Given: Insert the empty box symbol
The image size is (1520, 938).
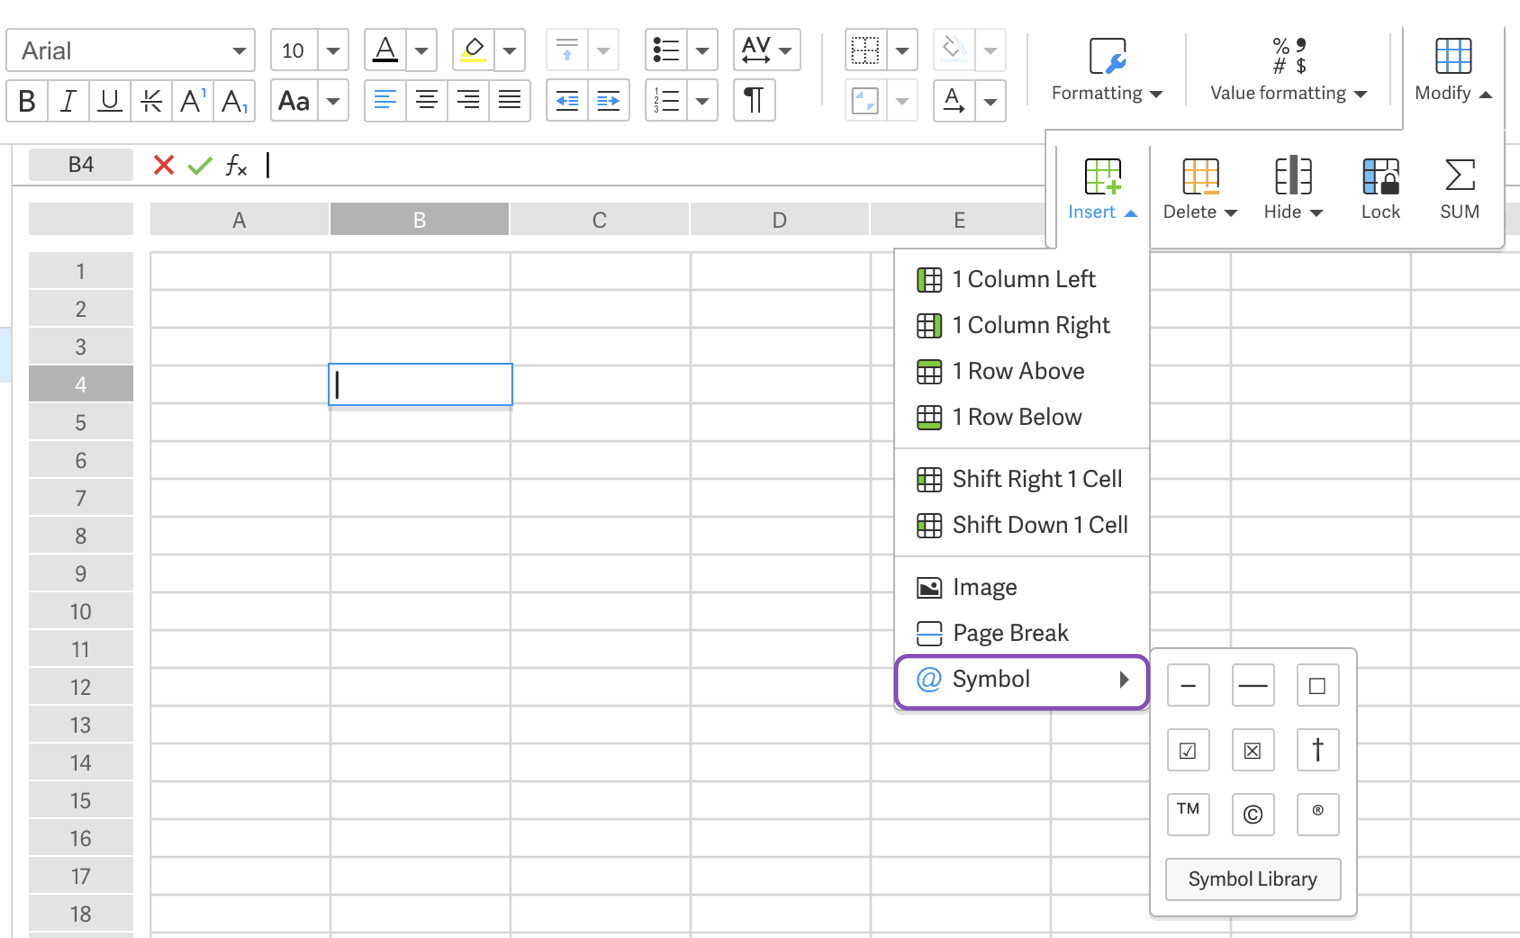Looking at the screenshot, I should pyautogui.click(x=1317, y=686).
